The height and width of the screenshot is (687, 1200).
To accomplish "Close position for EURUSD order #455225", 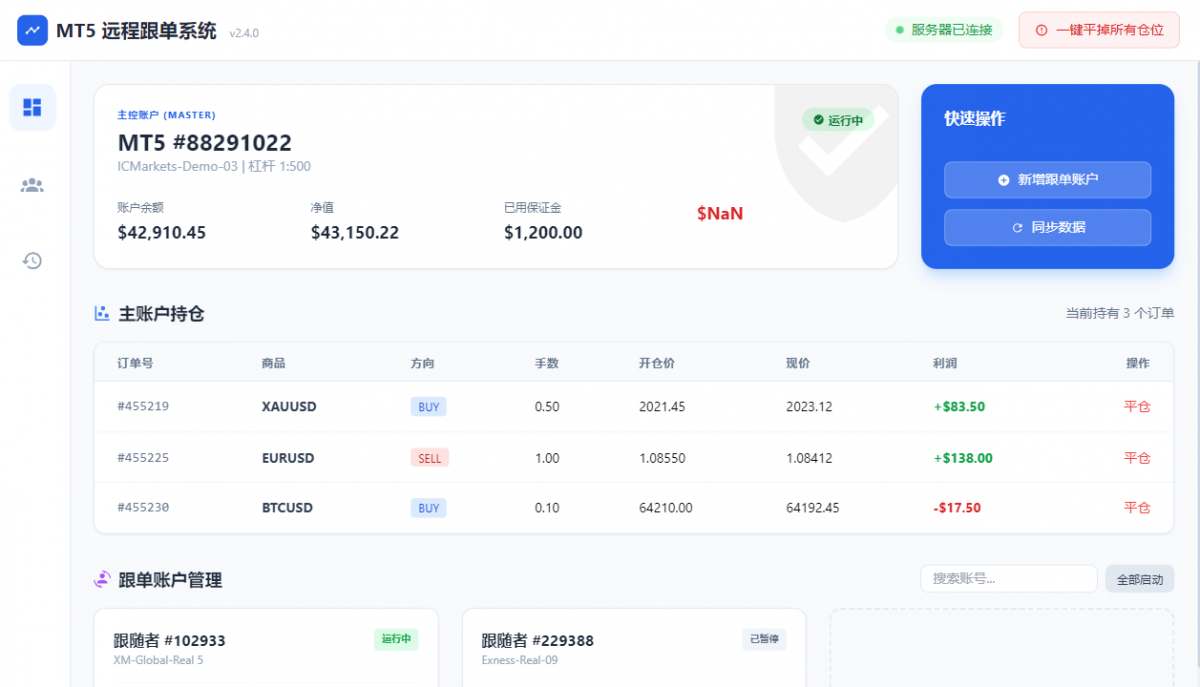I will [1137, 458].
